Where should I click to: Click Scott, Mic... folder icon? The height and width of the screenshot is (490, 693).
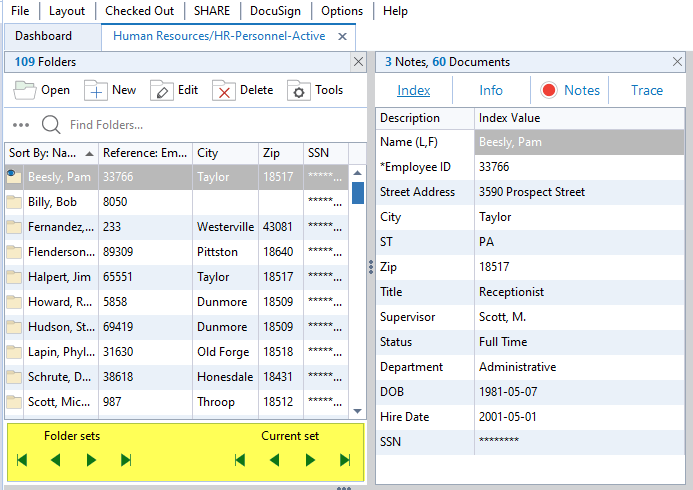[x=14, y=402]
